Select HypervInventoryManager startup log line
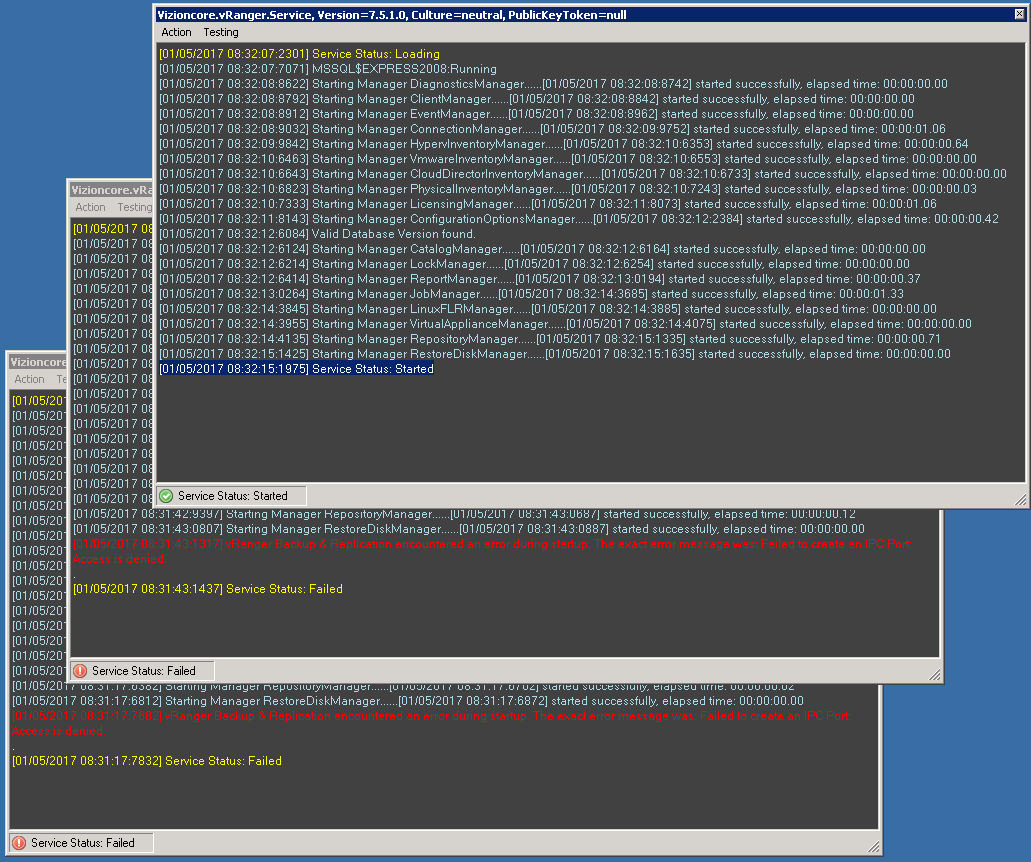Viewport: 1031px width, 862px height. pyautogui.click(x=563, y=144)
